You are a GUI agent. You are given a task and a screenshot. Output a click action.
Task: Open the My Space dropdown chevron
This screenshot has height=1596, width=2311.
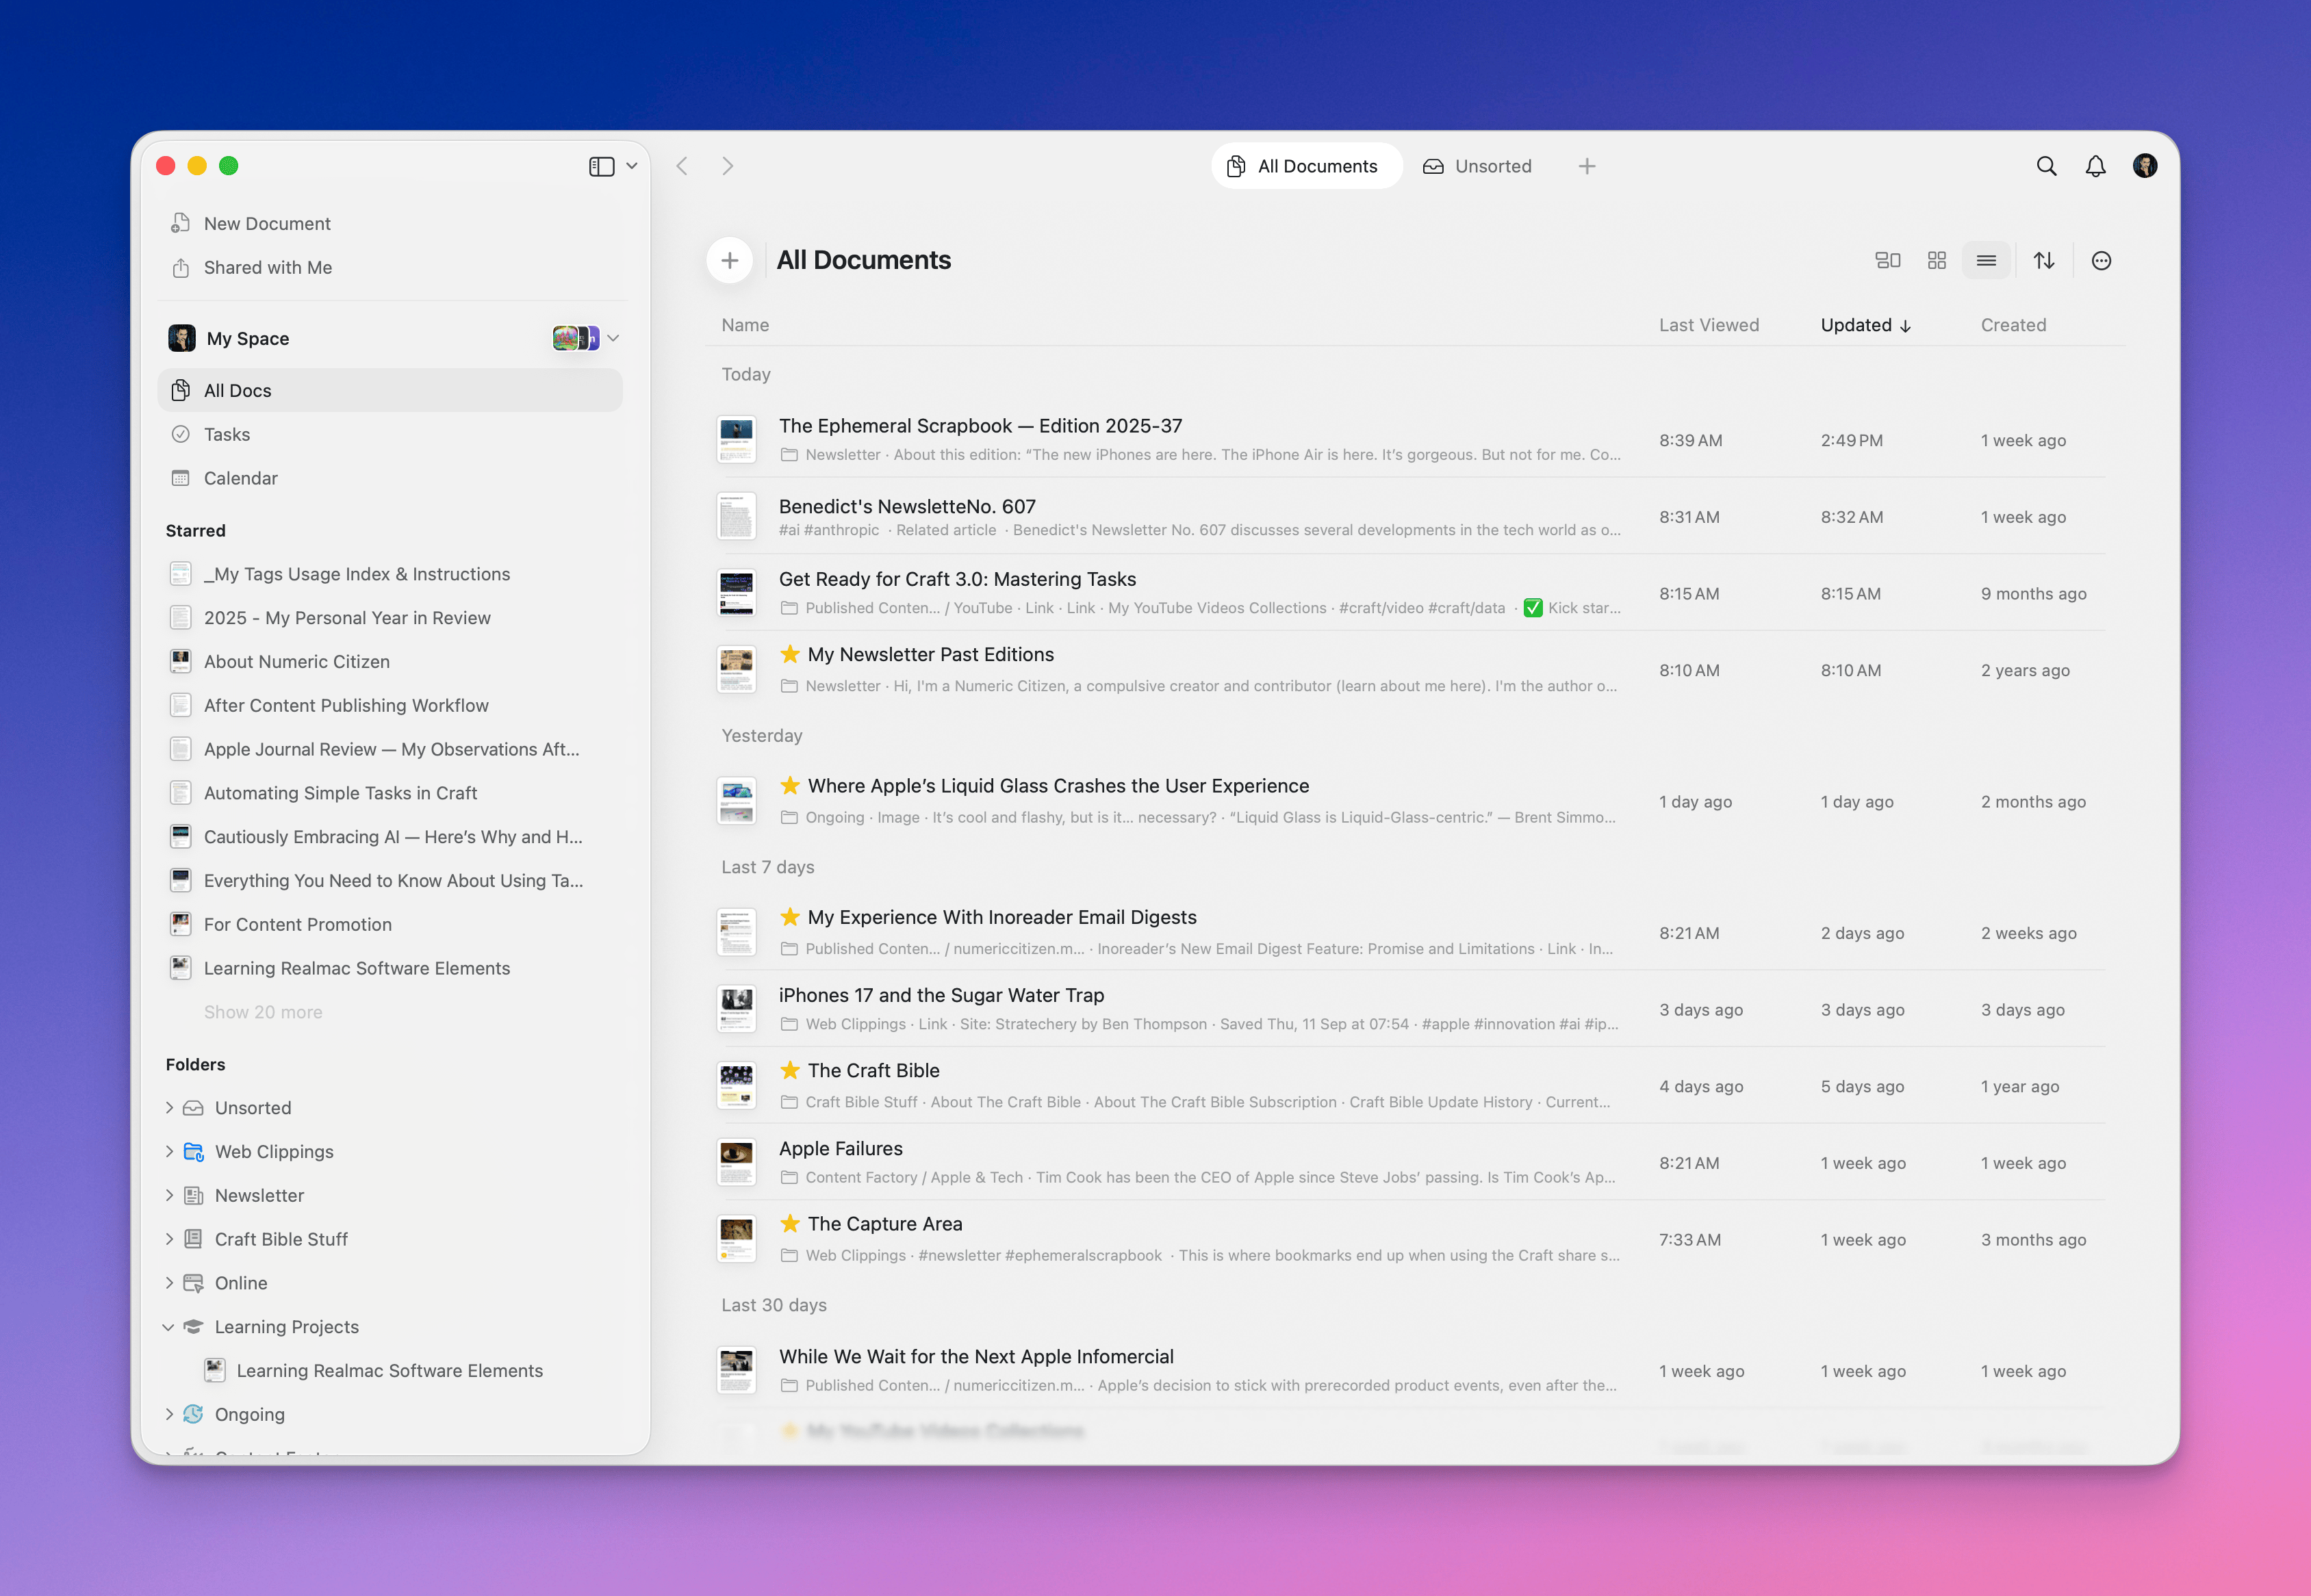pyautogui.click(x=614, y=338)
